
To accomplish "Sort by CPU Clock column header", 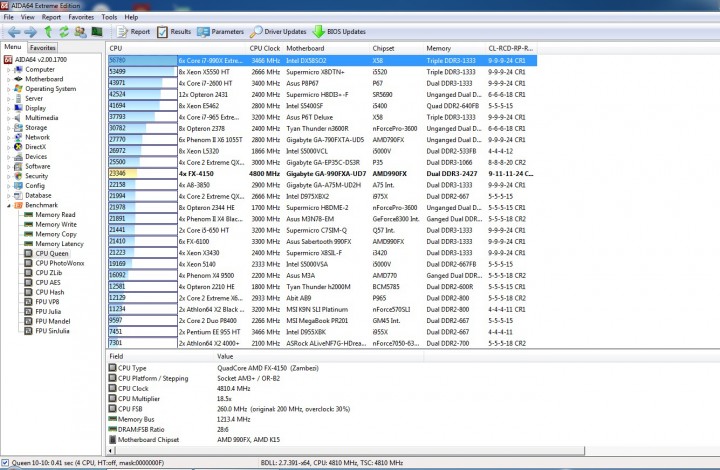I will tap(264, 48).
